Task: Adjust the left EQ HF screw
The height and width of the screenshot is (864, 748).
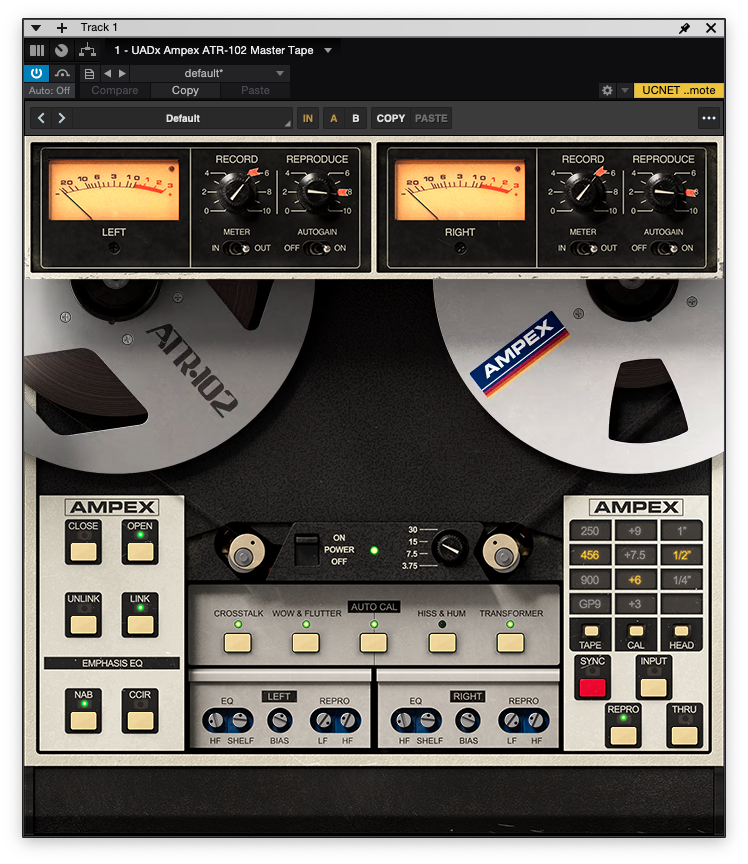Action: click(x=216, y=720)
